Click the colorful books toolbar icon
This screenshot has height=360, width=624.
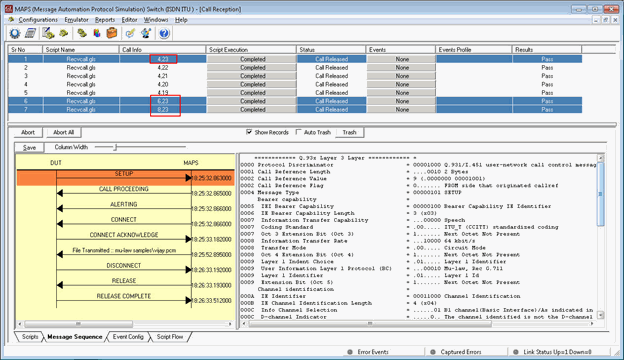97,33
